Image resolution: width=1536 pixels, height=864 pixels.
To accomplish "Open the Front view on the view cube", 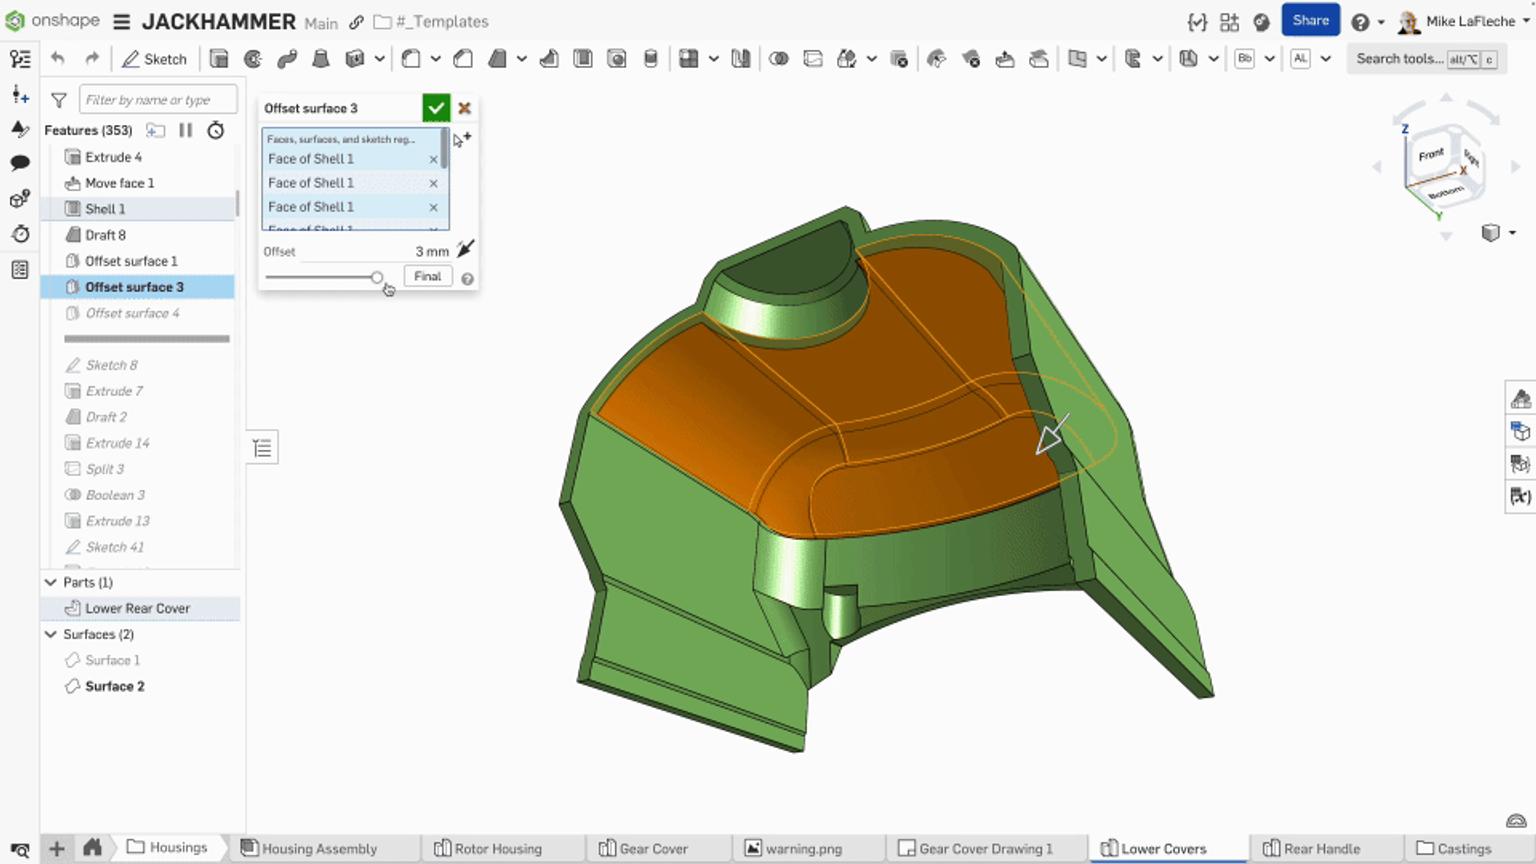I will tap(1430, 155).
